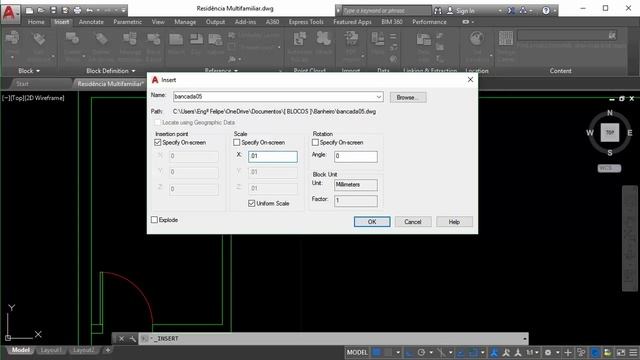Image resolution: width=640 pixels, height=360 pixels.
Task: Click the grid display icon in status bar
Action: (x=377, y=352)
